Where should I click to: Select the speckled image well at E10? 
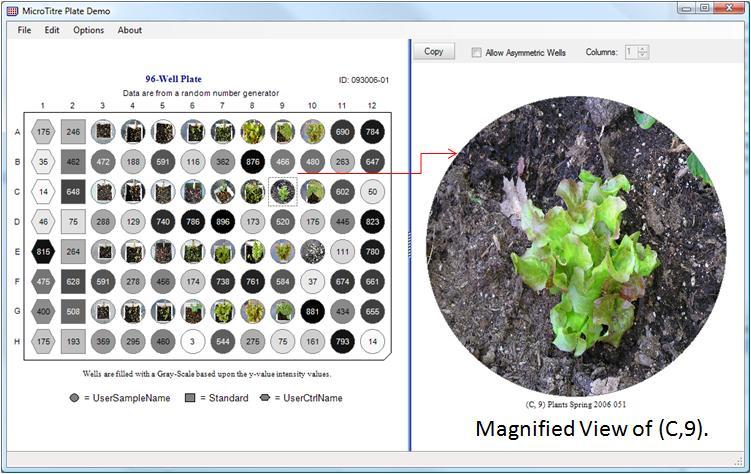(x=312, y=252)
